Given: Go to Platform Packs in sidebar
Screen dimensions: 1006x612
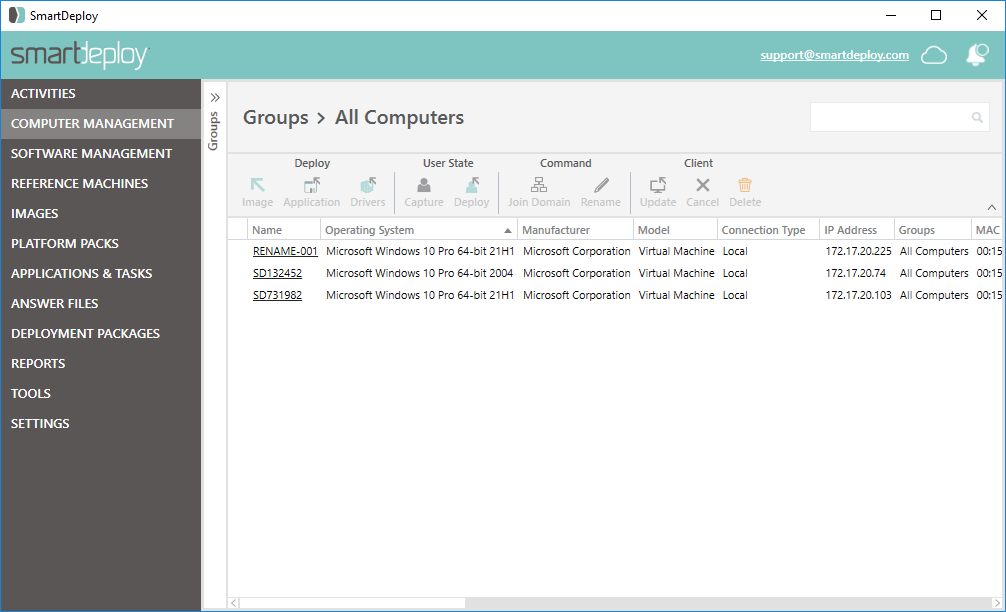Looking at the screenshot, I should [x=65, y=243].
